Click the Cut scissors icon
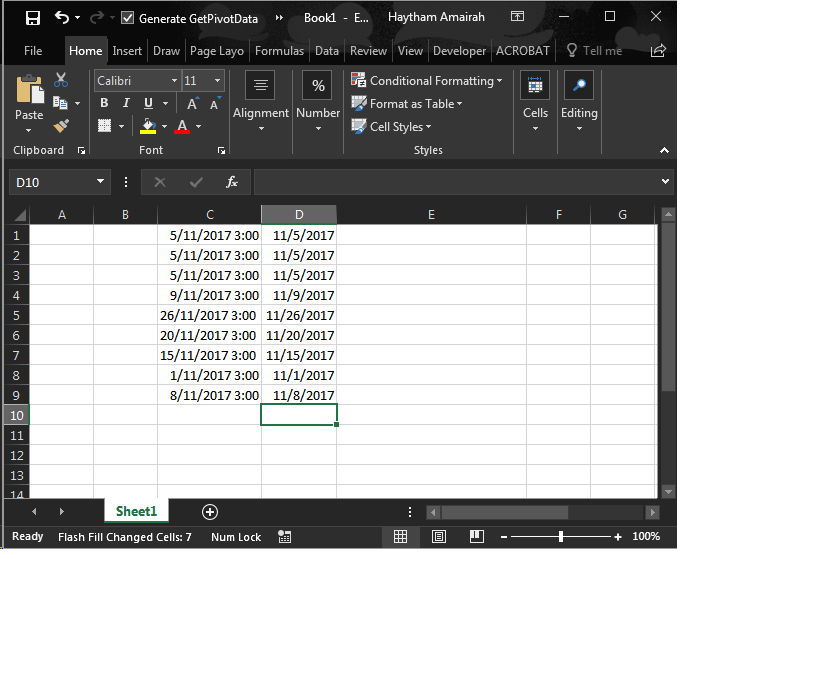Screen dimensions: 831x691 61,80
